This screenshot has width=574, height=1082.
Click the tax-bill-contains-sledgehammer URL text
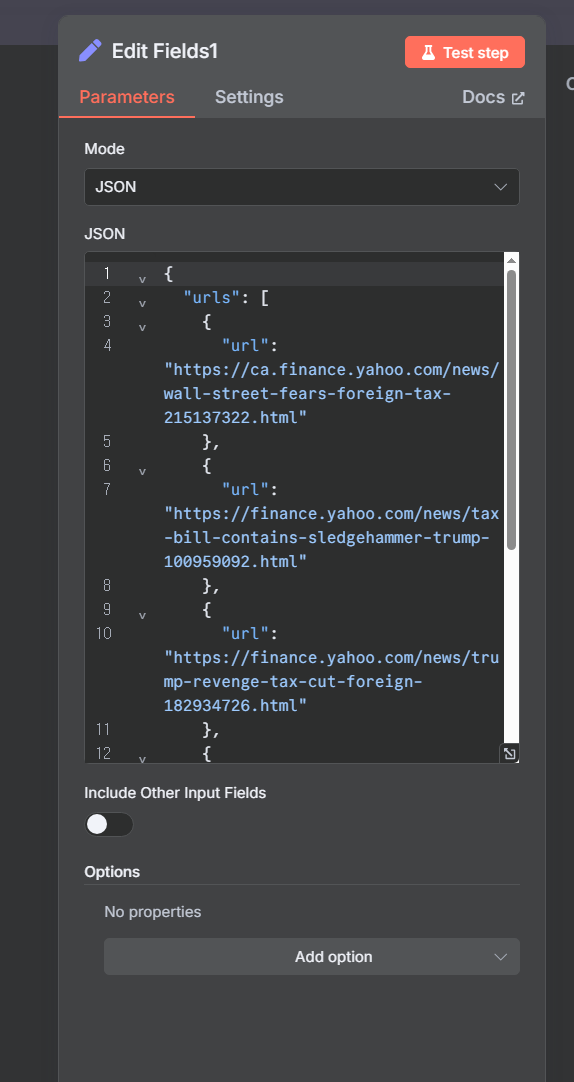pyautogui.click(x=331, y=538)
